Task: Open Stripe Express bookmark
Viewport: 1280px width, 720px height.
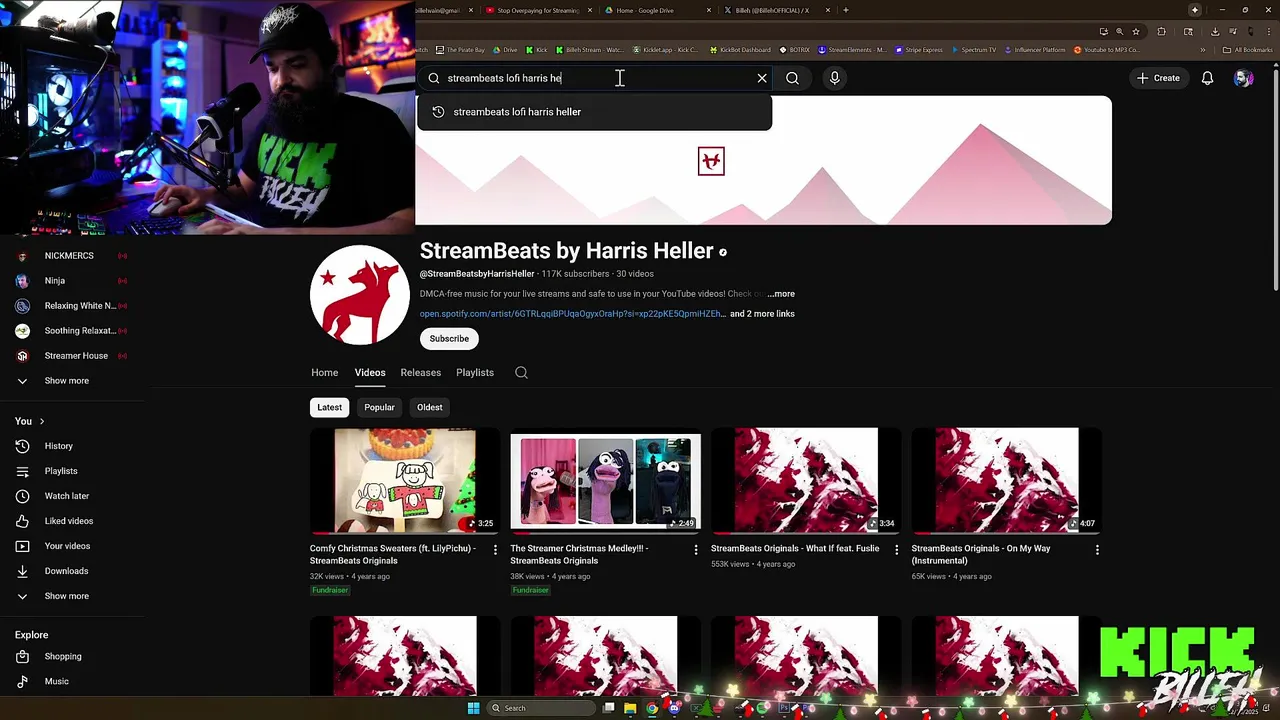Action: point(919,50)
